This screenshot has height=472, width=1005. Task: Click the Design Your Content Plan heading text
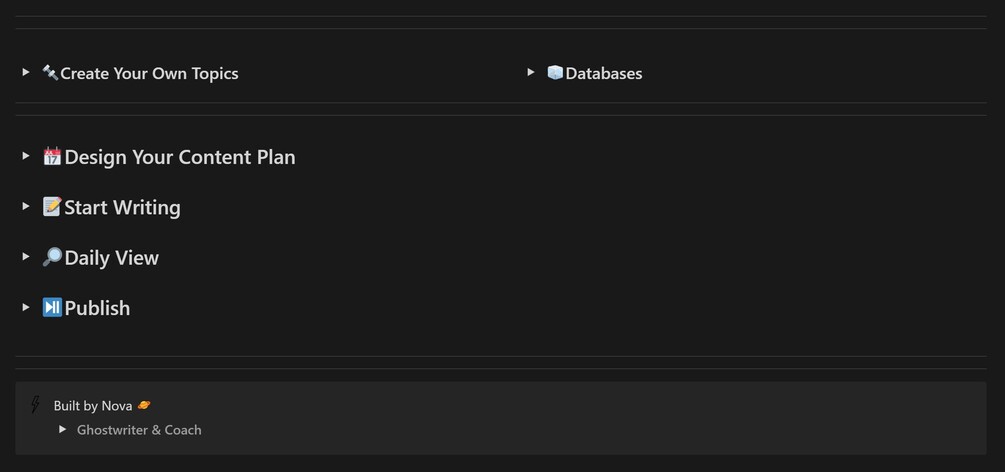[180, 157]
